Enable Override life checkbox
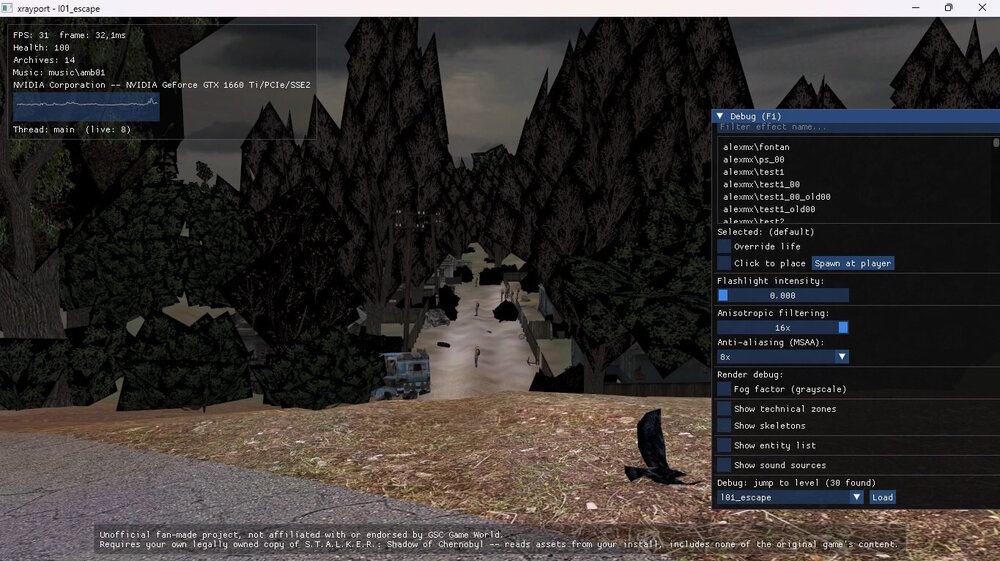This screenshot has width=1000, height=561. click(724, 246)
